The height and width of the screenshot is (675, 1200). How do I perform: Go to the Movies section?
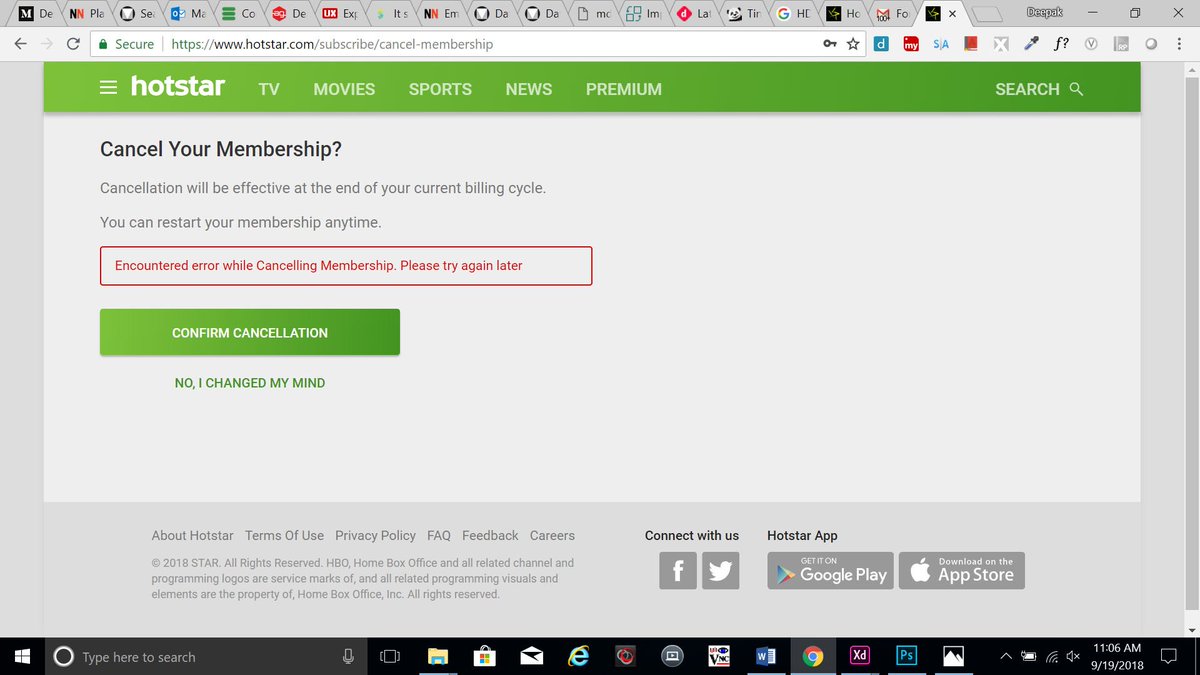(344, 89)
